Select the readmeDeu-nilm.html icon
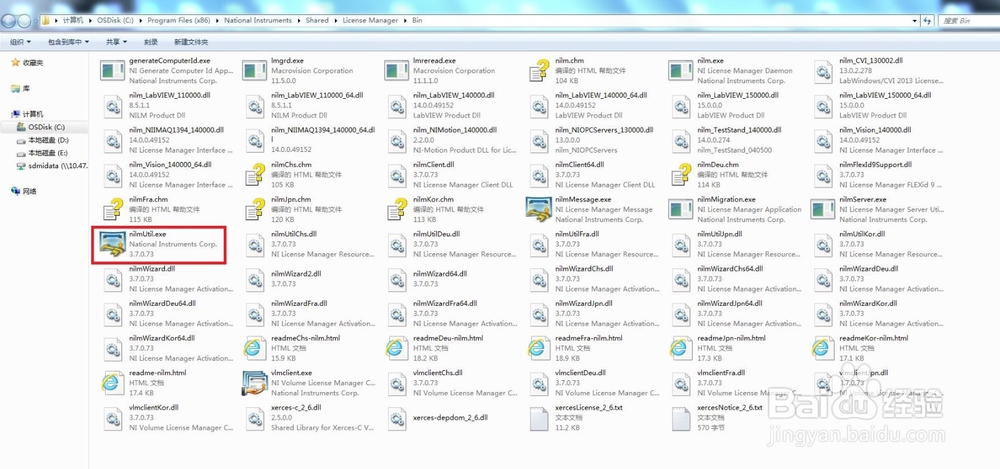This screenshot has width=1000, height=469. [397, 348]
